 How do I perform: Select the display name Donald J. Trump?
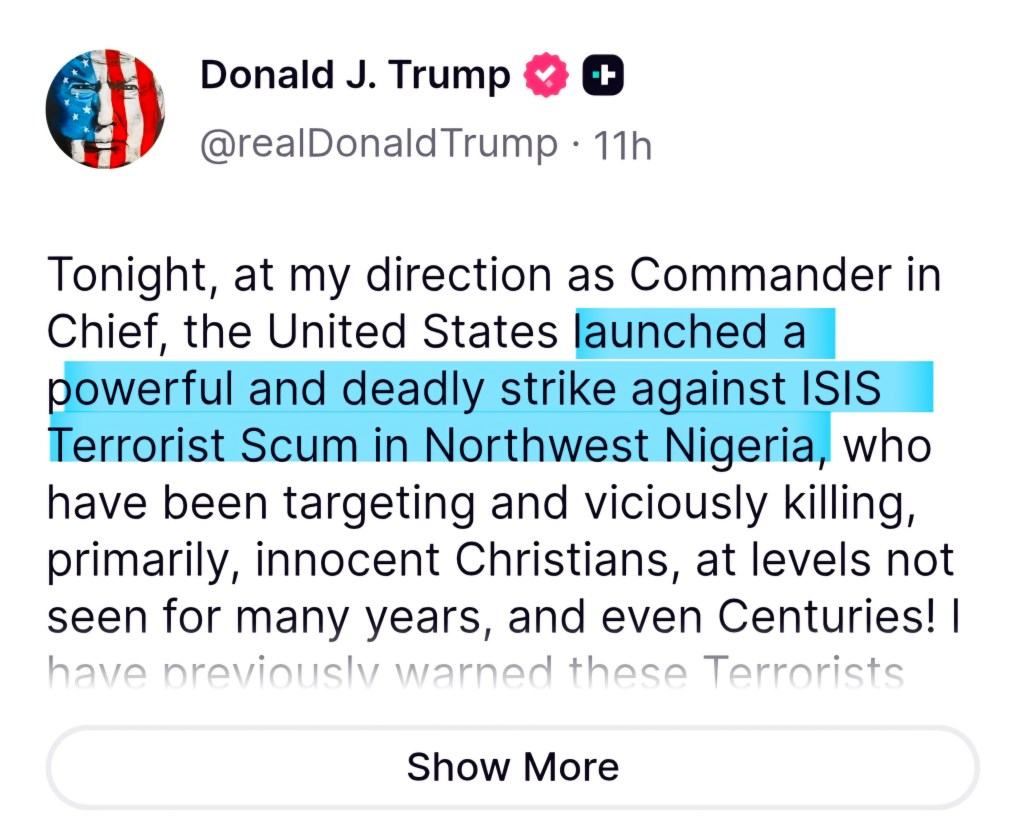[x=355, y=73]
